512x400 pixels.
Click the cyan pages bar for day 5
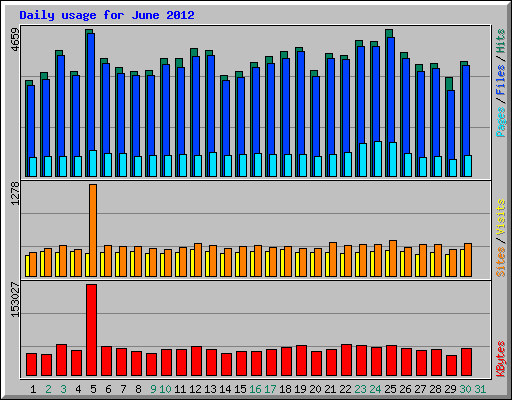pyautogui.click(x=93, y=163)
